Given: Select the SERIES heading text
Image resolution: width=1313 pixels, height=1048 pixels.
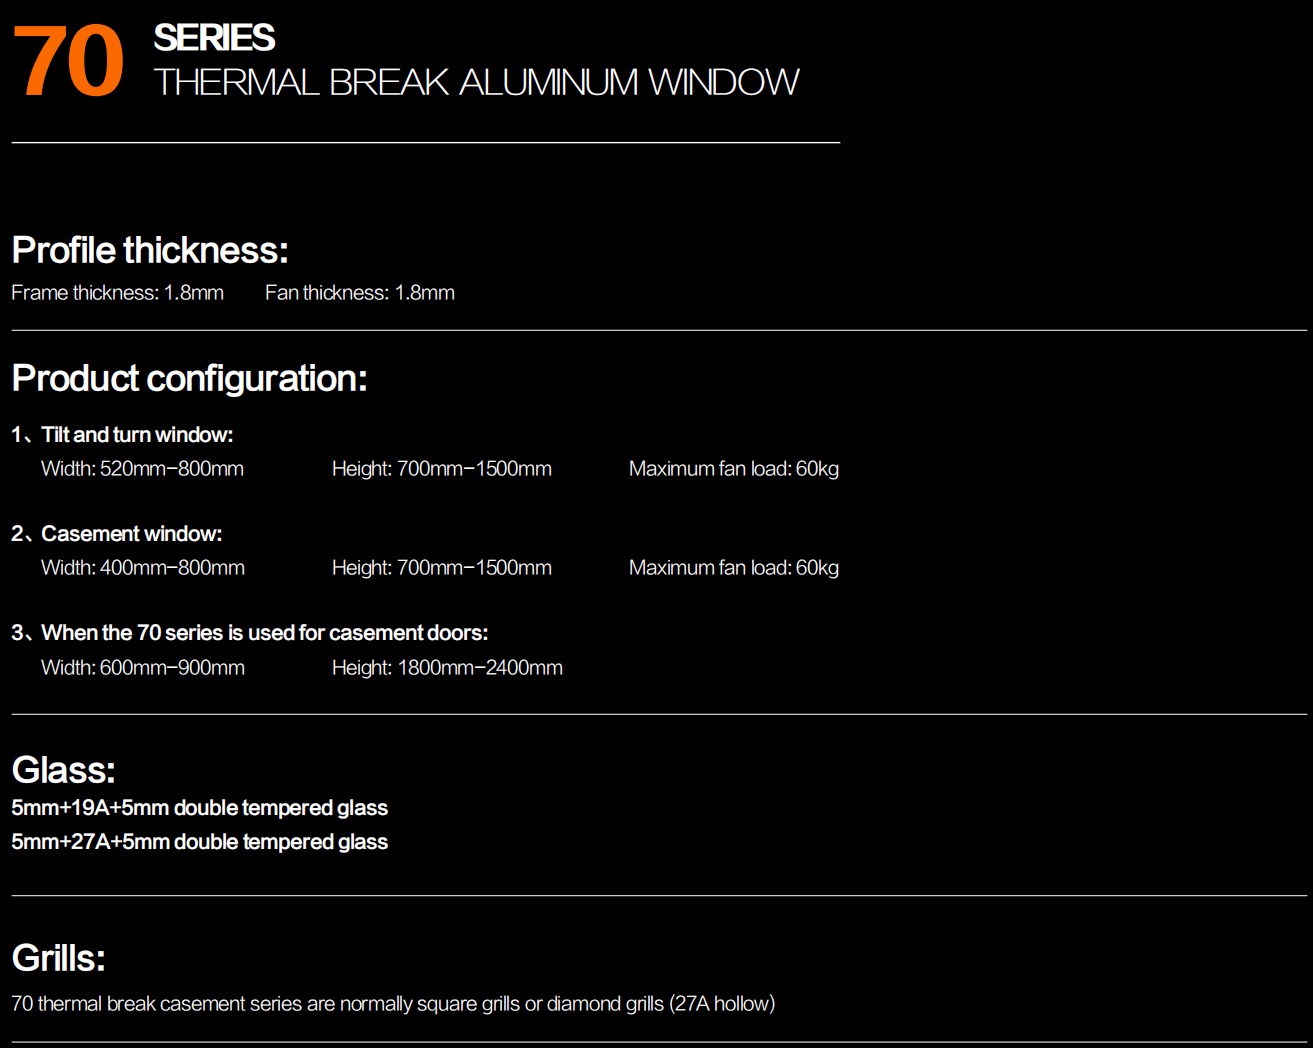Looking at the screenshot, I should point(214,38).
